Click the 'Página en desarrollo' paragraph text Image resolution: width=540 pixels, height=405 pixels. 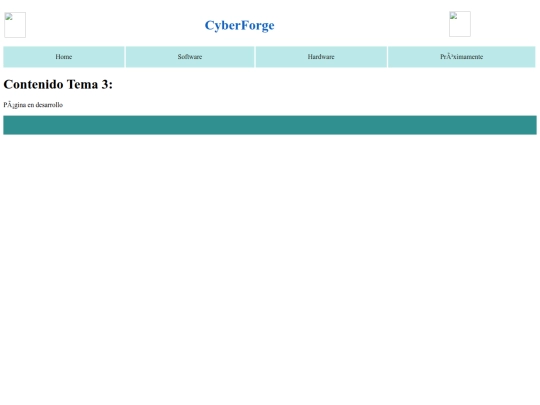(x=33, y=105)
